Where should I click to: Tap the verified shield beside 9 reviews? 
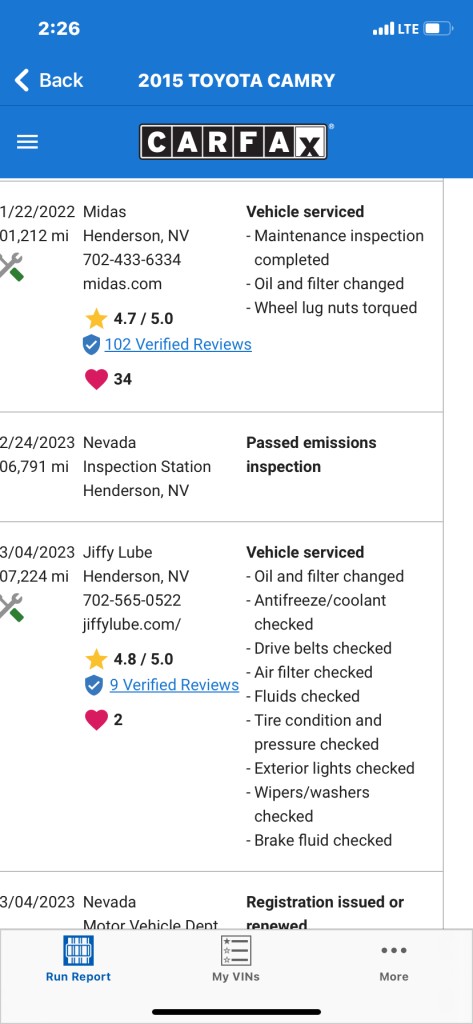95,685
